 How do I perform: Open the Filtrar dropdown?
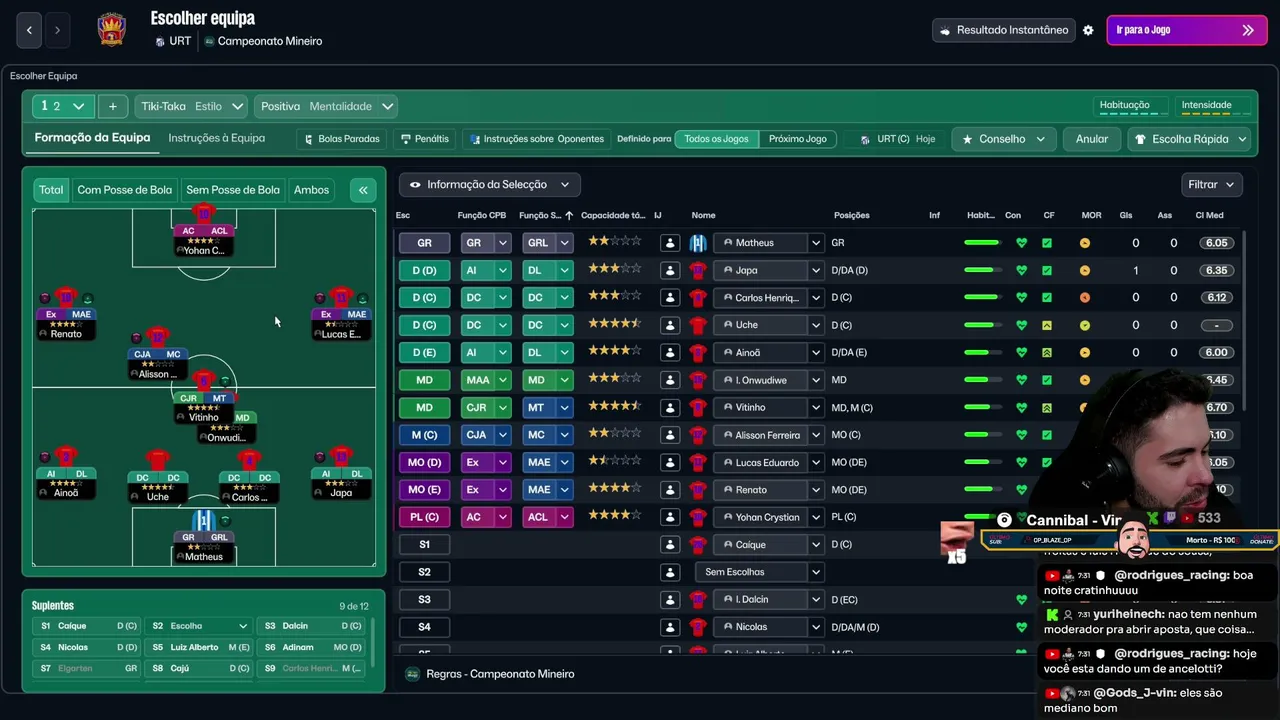pyautogui.click(x=1211, y=185)
